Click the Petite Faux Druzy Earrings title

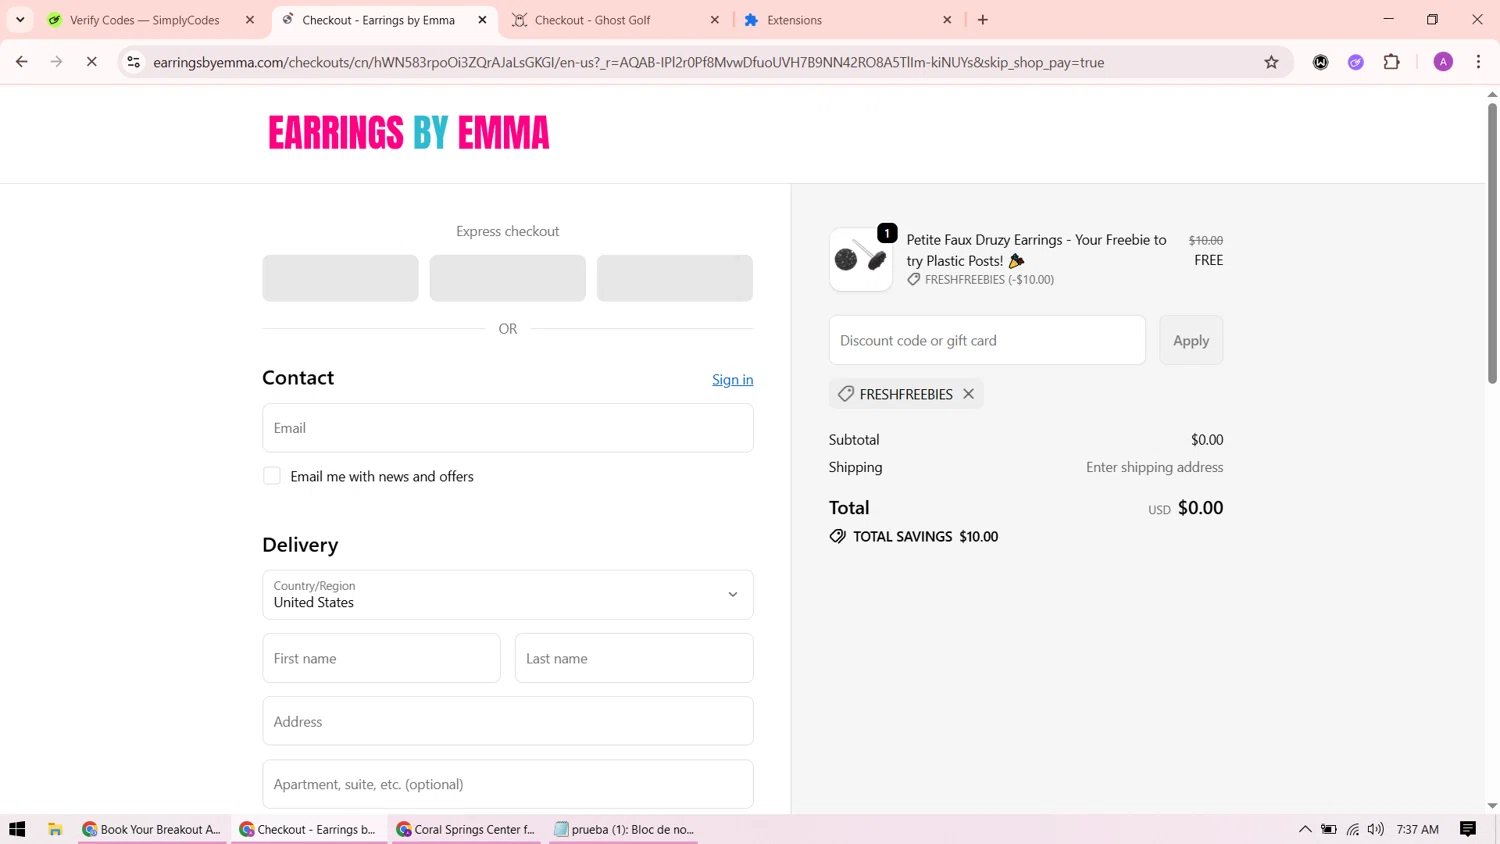pyautogui.click(x=1036, y=250)
